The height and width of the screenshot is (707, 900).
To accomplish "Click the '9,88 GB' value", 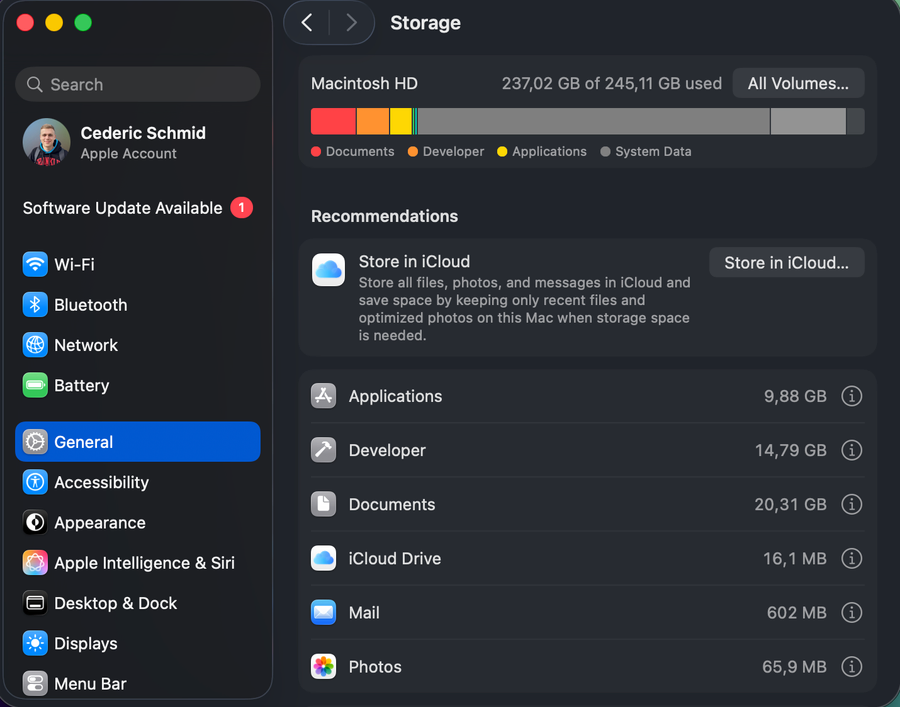I will click(795, 396).
